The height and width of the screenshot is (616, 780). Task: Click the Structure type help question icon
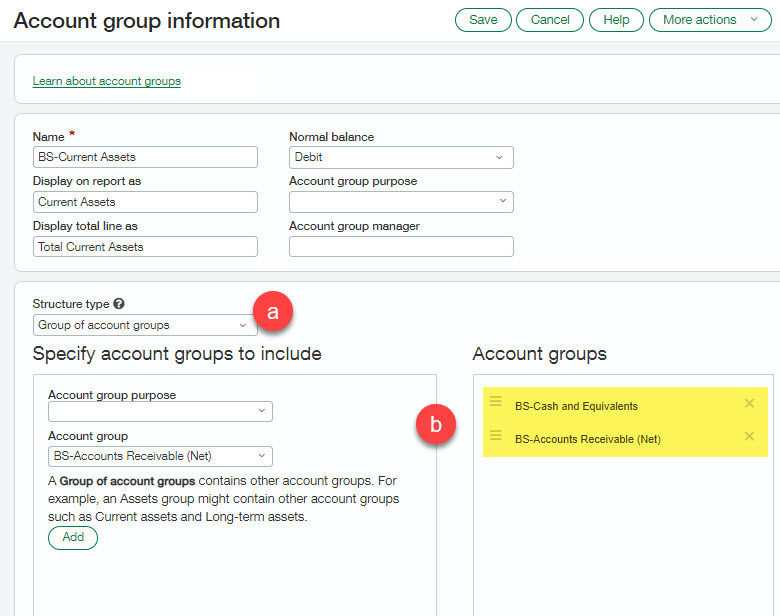pos(119,304)
